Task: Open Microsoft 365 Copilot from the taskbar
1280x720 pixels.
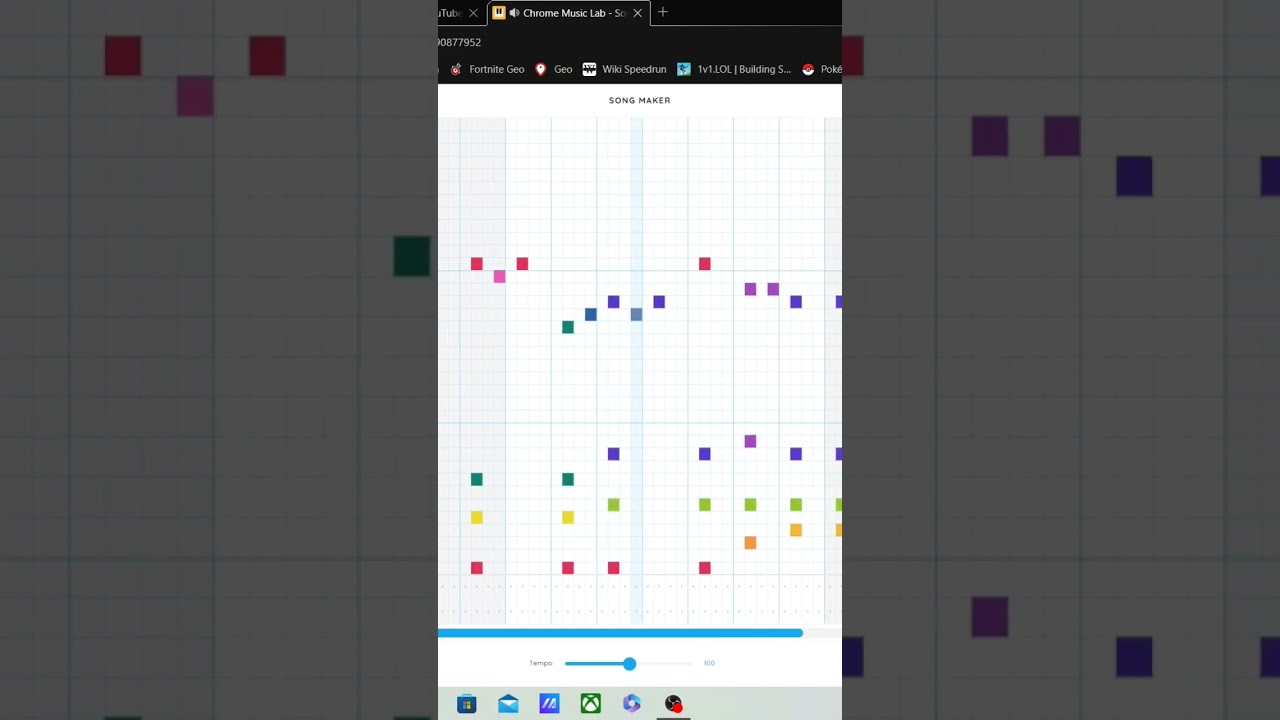Action: tap(632, 704)
